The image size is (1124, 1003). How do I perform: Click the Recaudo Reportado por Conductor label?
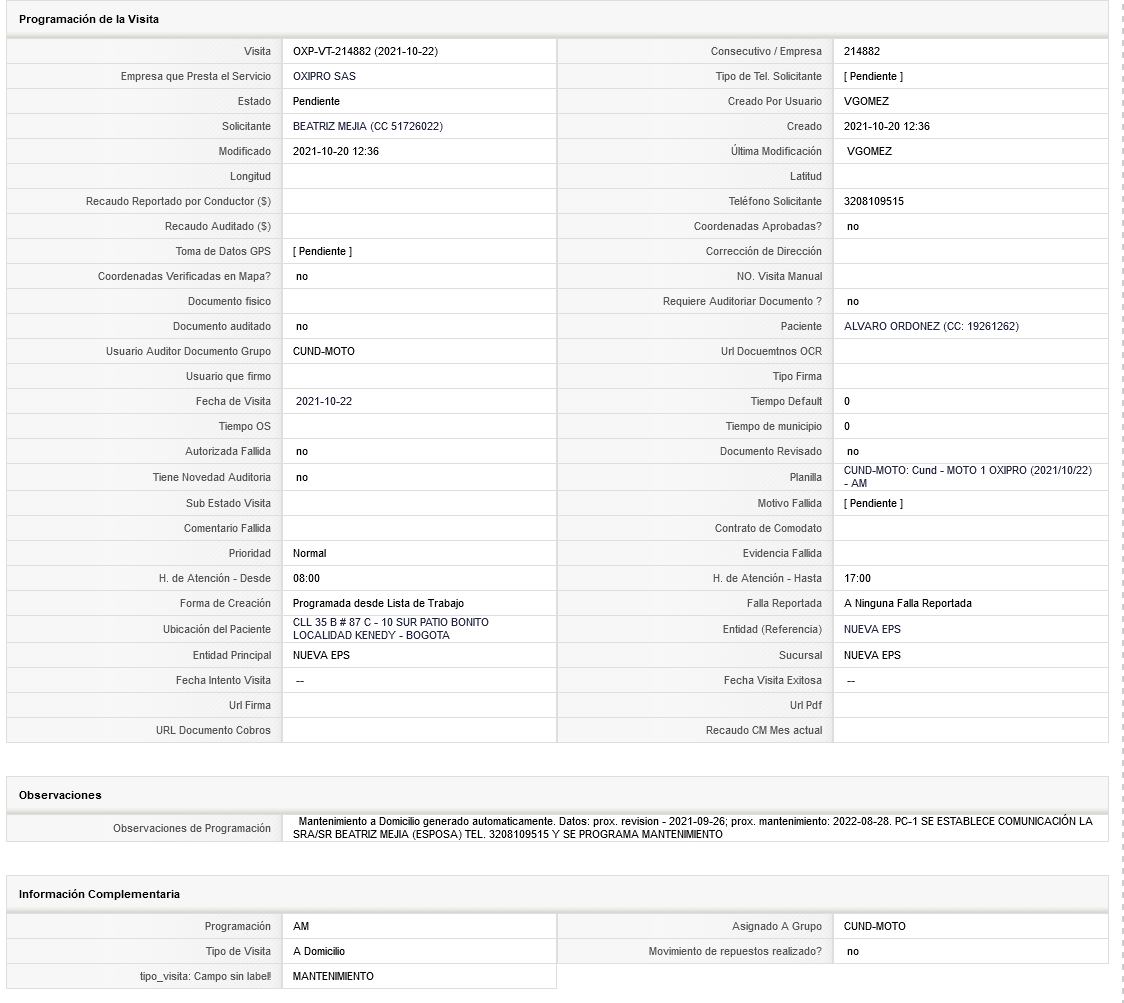tap(178, 201)
